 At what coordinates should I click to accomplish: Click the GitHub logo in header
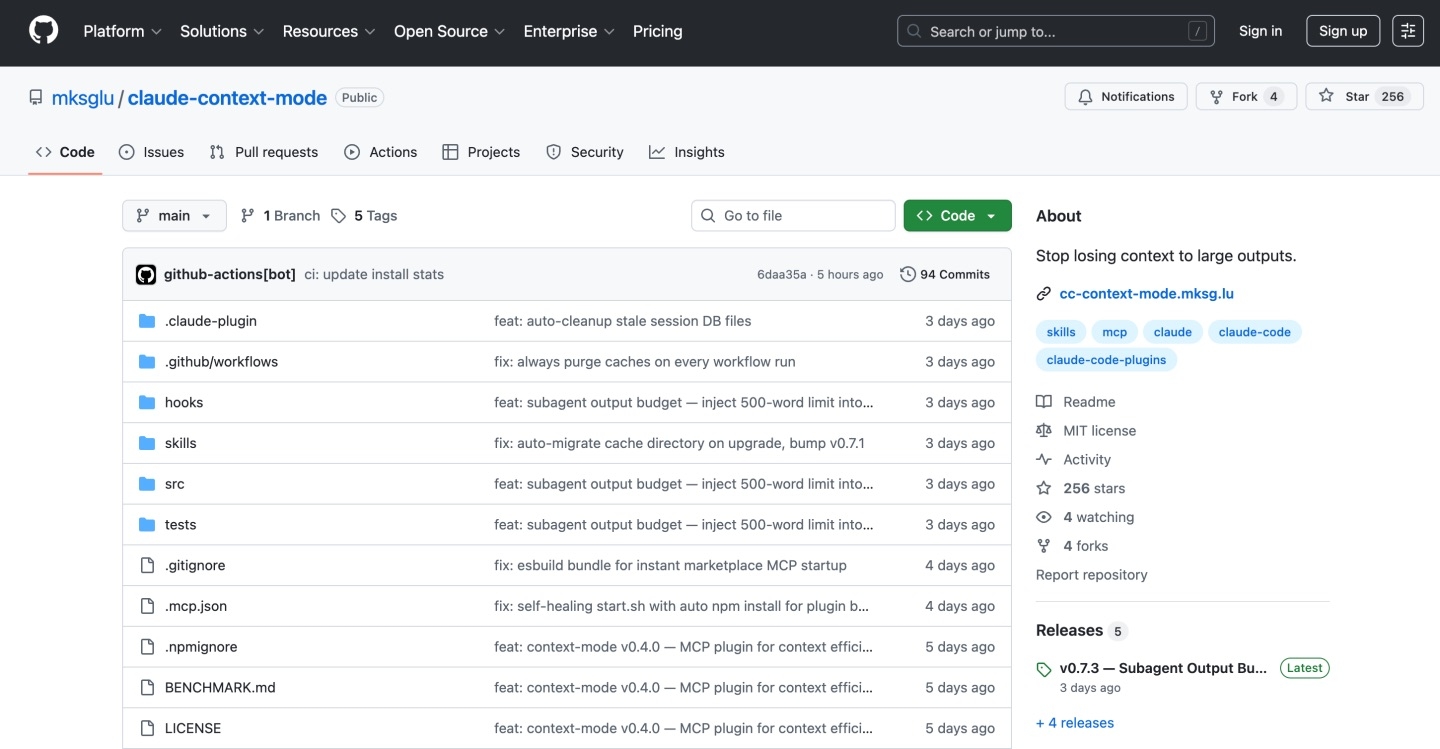(x=44, y=31)
